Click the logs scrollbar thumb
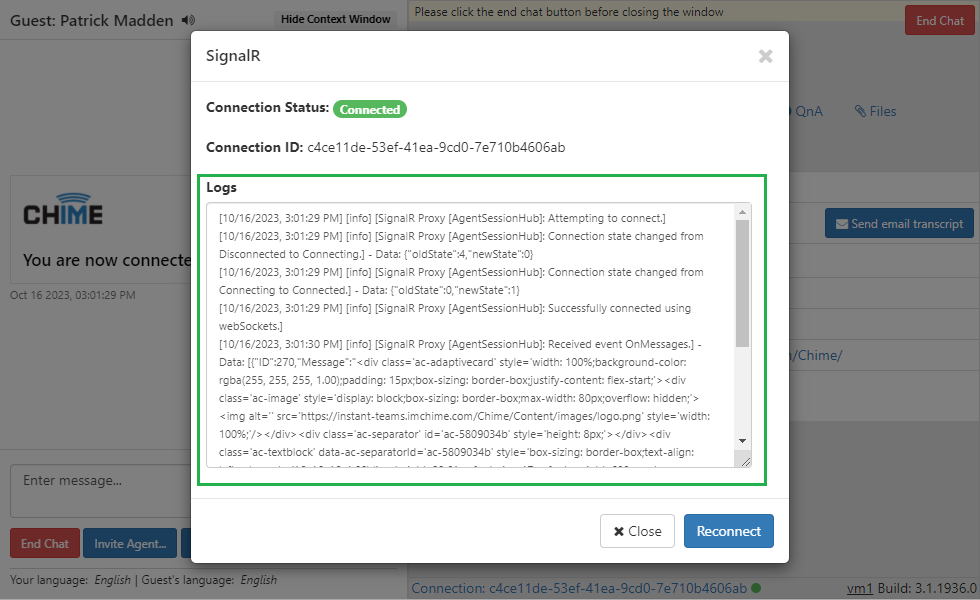 pos(742,283)
